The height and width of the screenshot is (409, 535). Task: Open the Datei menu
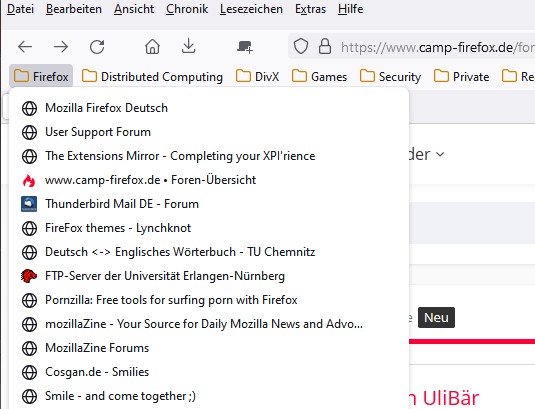pos(20,9)
